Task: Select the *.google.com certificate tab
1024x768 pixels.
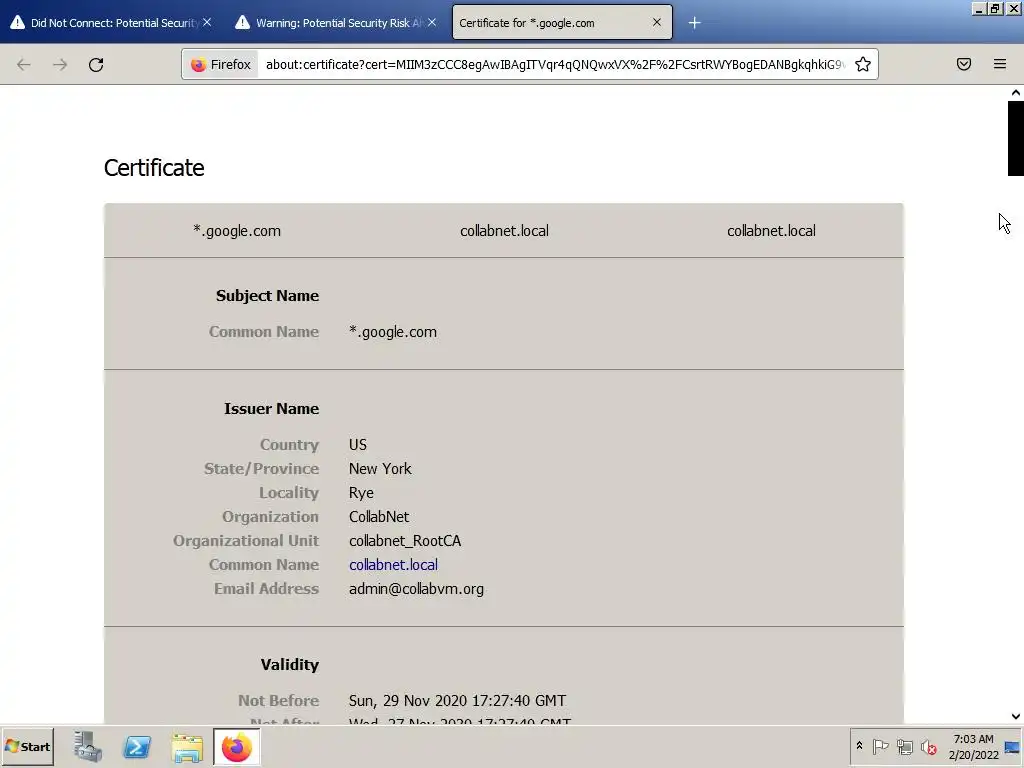Action: pyautogui.click(x=237, y=231)
